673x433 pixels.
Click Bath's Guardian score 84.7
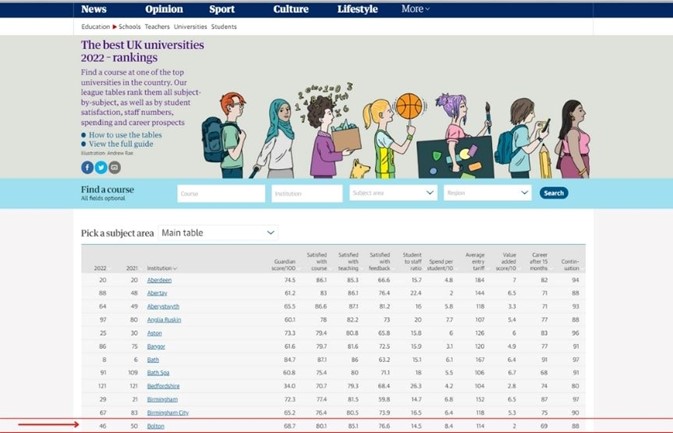point(289,360)
